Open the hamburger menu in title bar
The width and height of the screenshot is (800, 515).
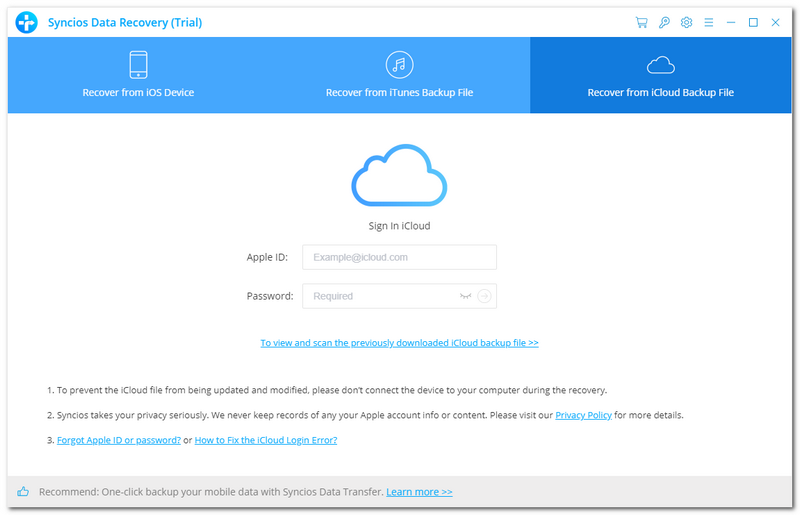709,22
